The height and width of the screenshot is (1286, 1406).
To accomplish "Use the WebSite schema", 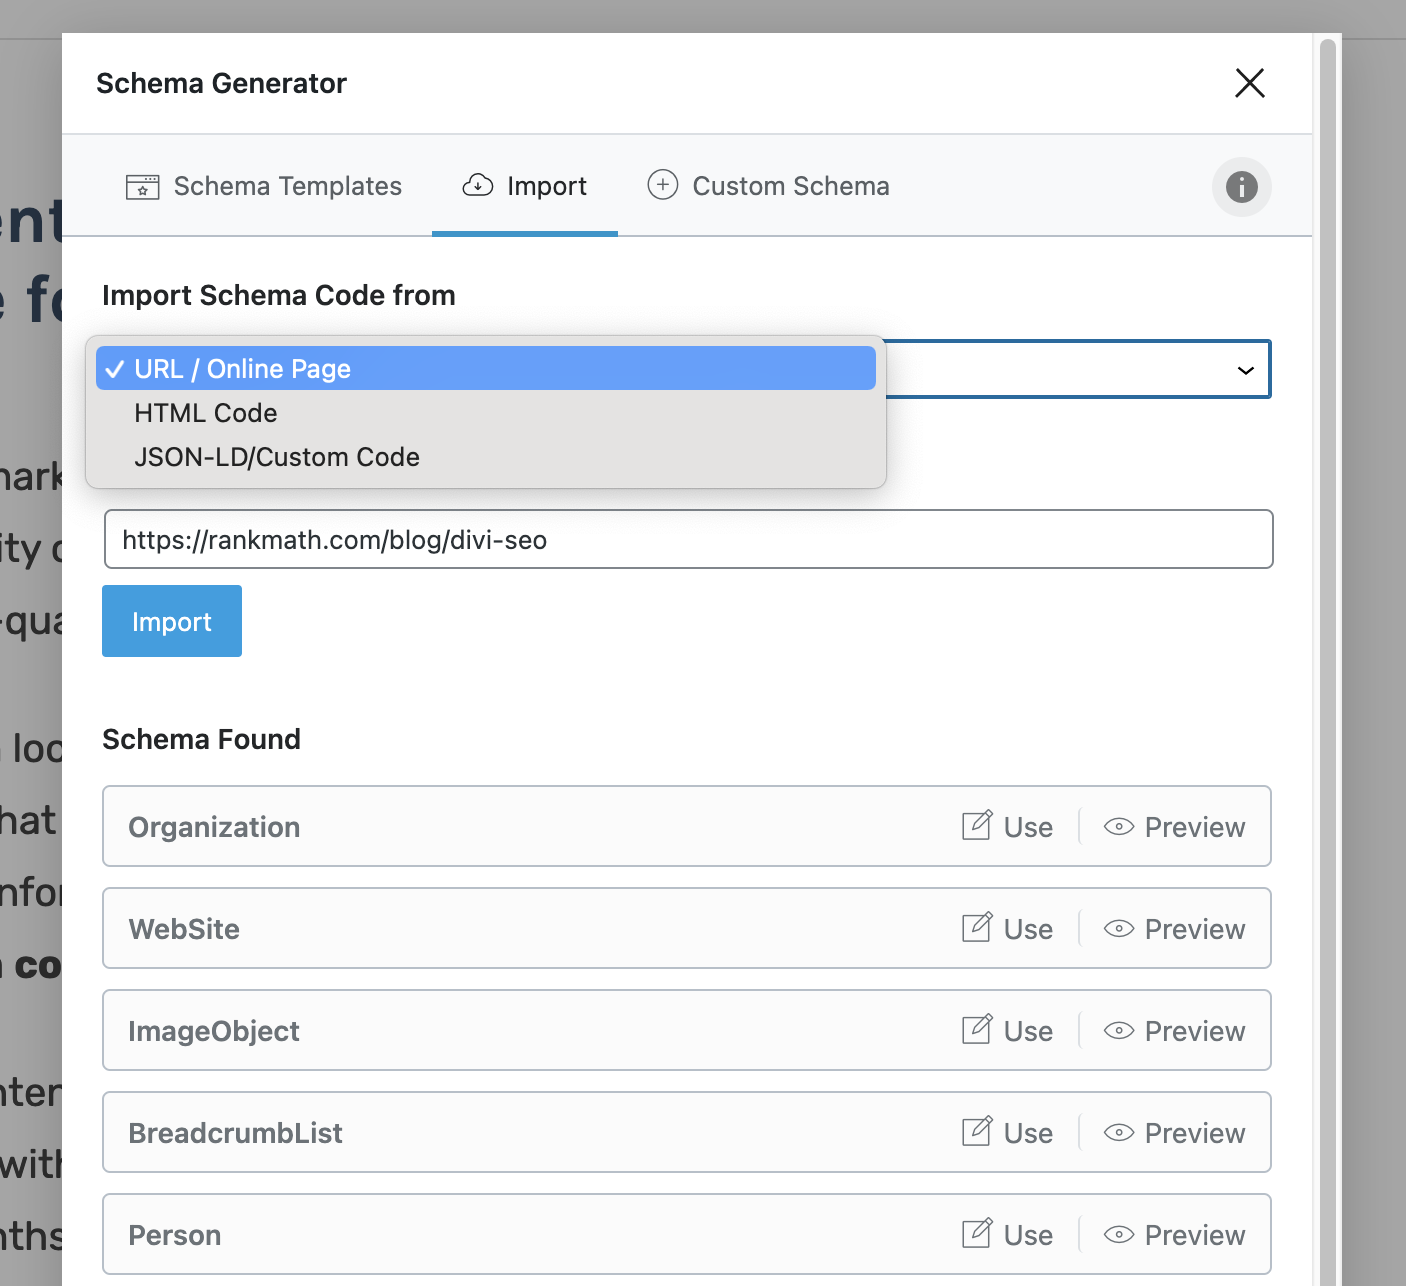I will pos(1007,929).
